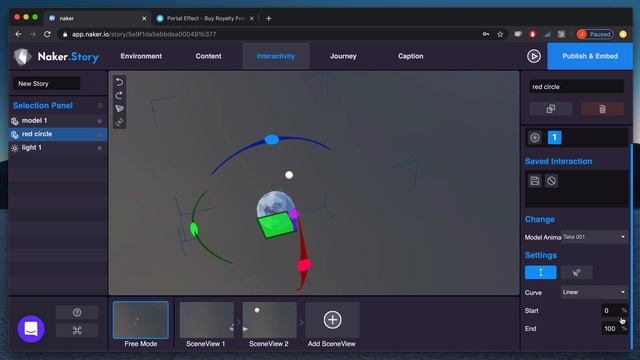Edit the Start percent field
This screenshot has height=360, width=640.
point(614,311)
